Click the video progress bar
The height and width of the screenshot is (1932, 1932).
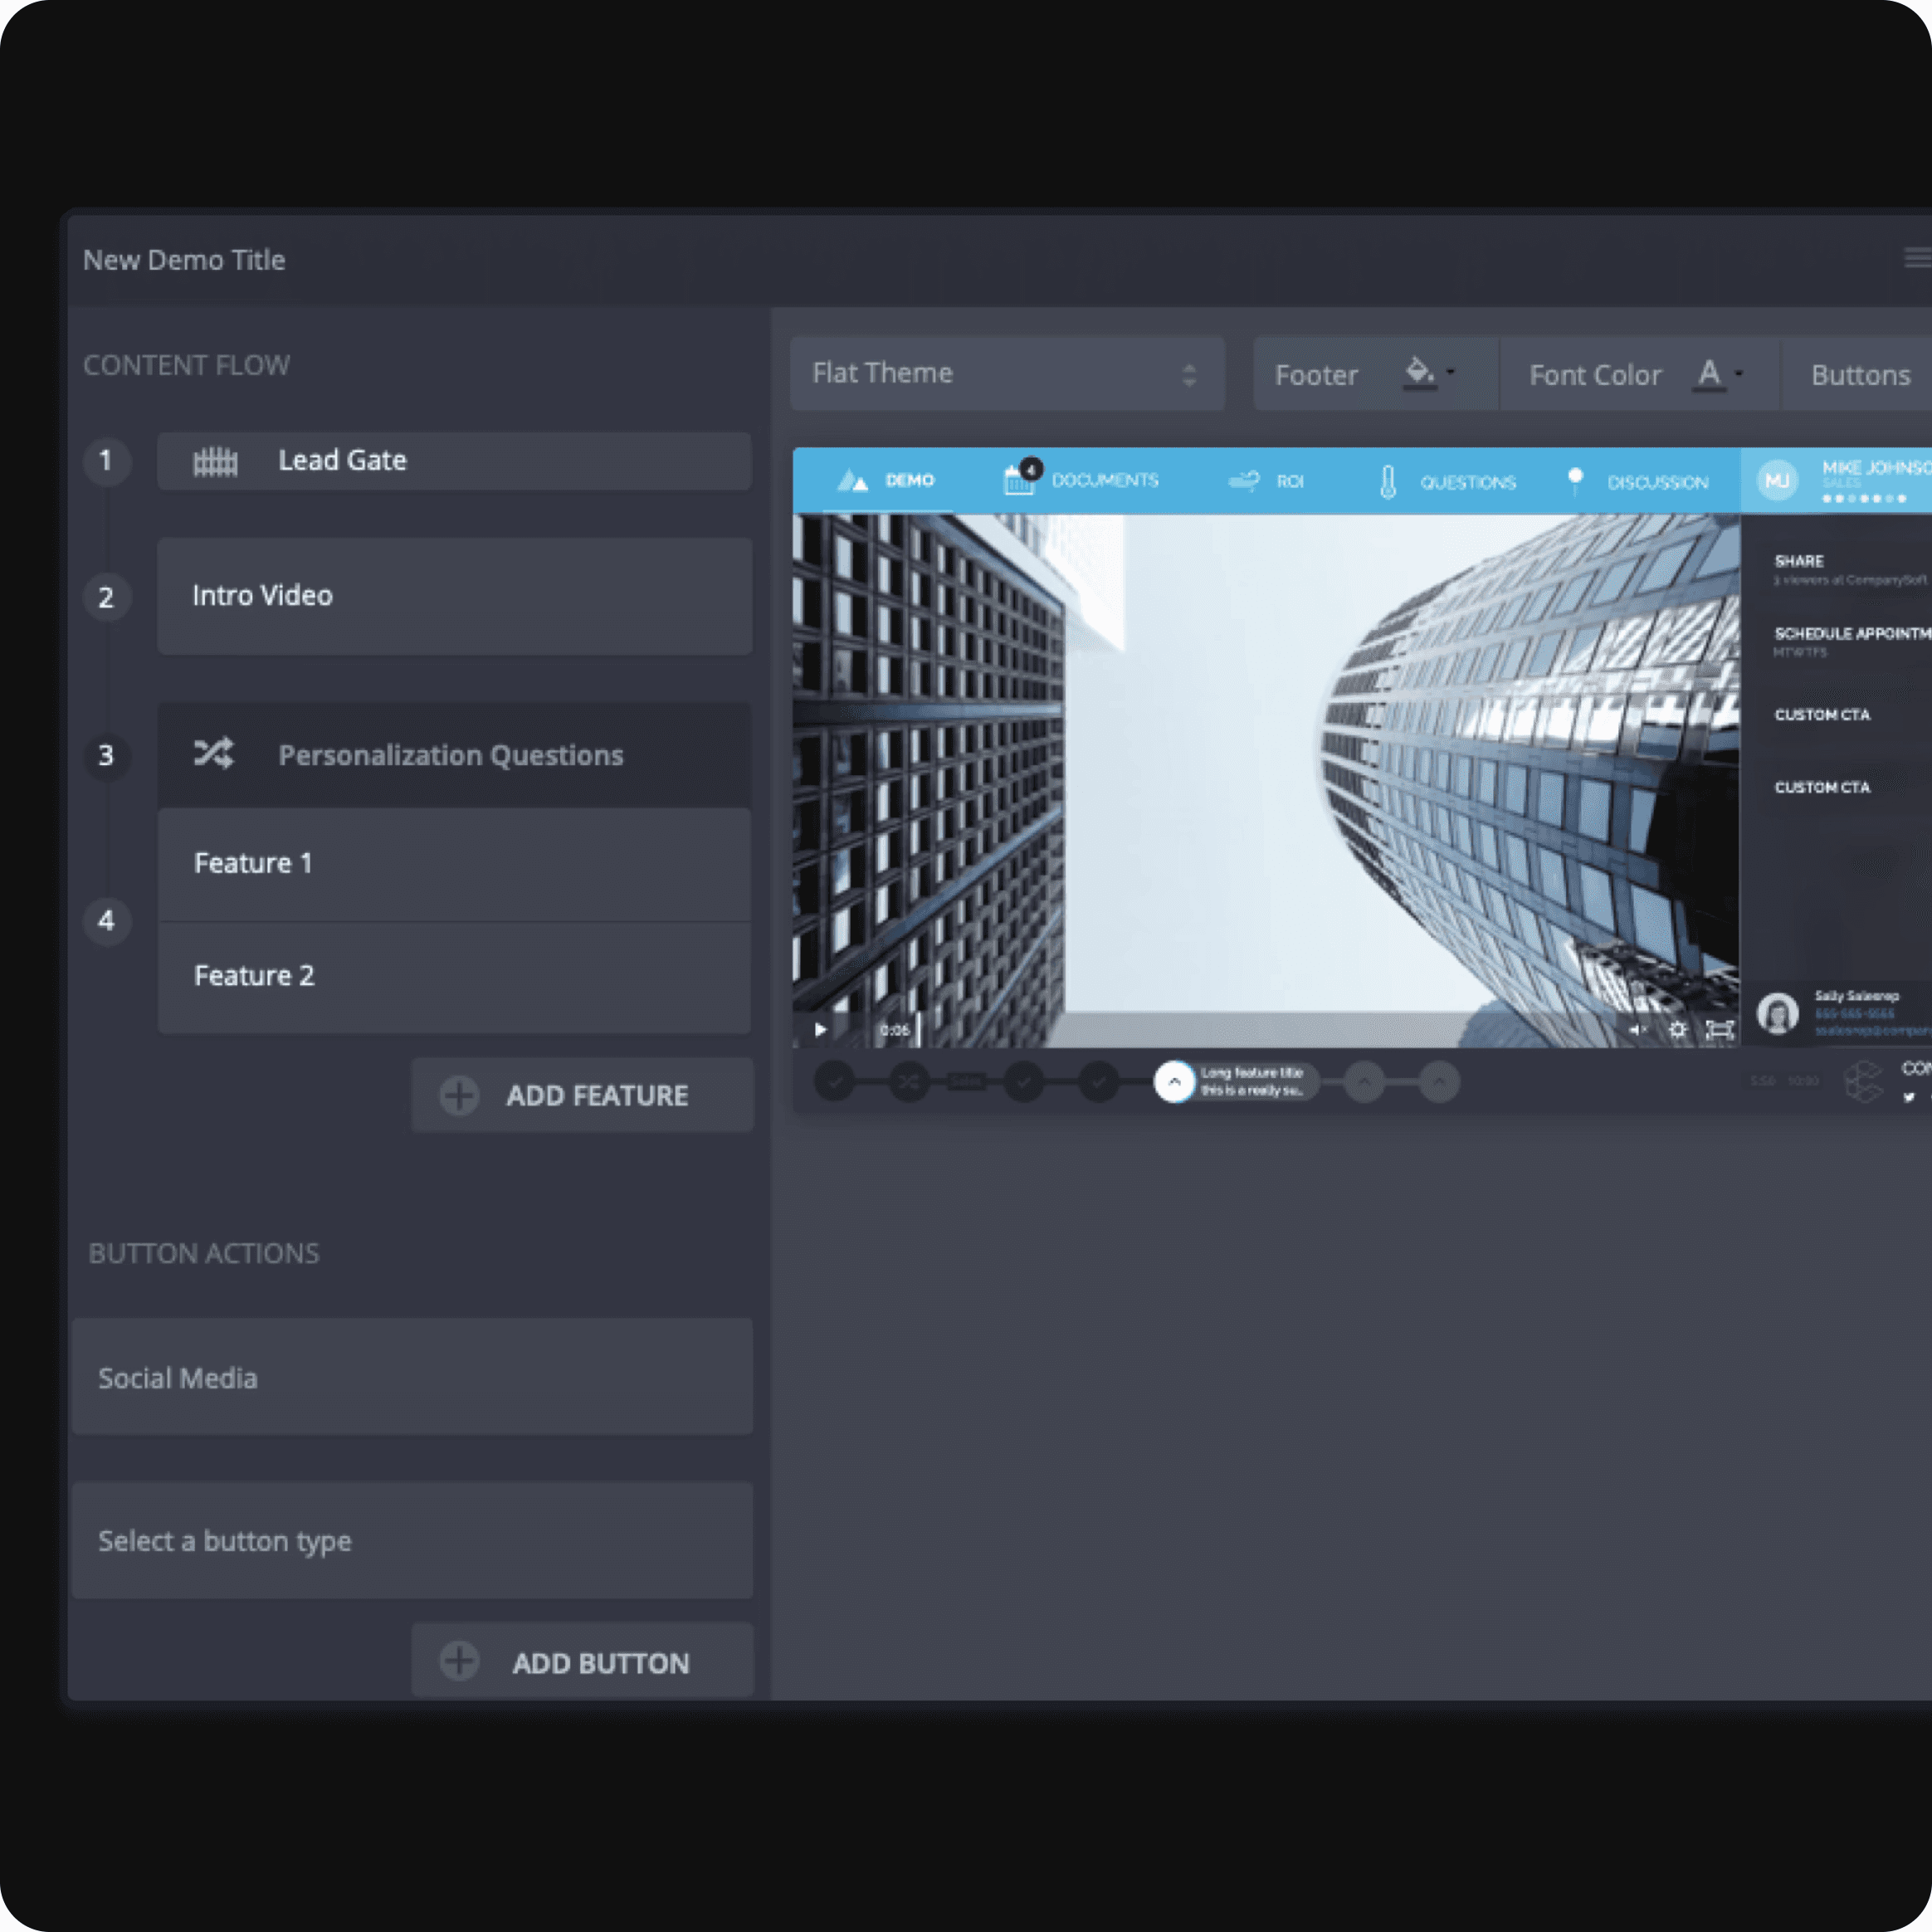coord(1266,1029)
